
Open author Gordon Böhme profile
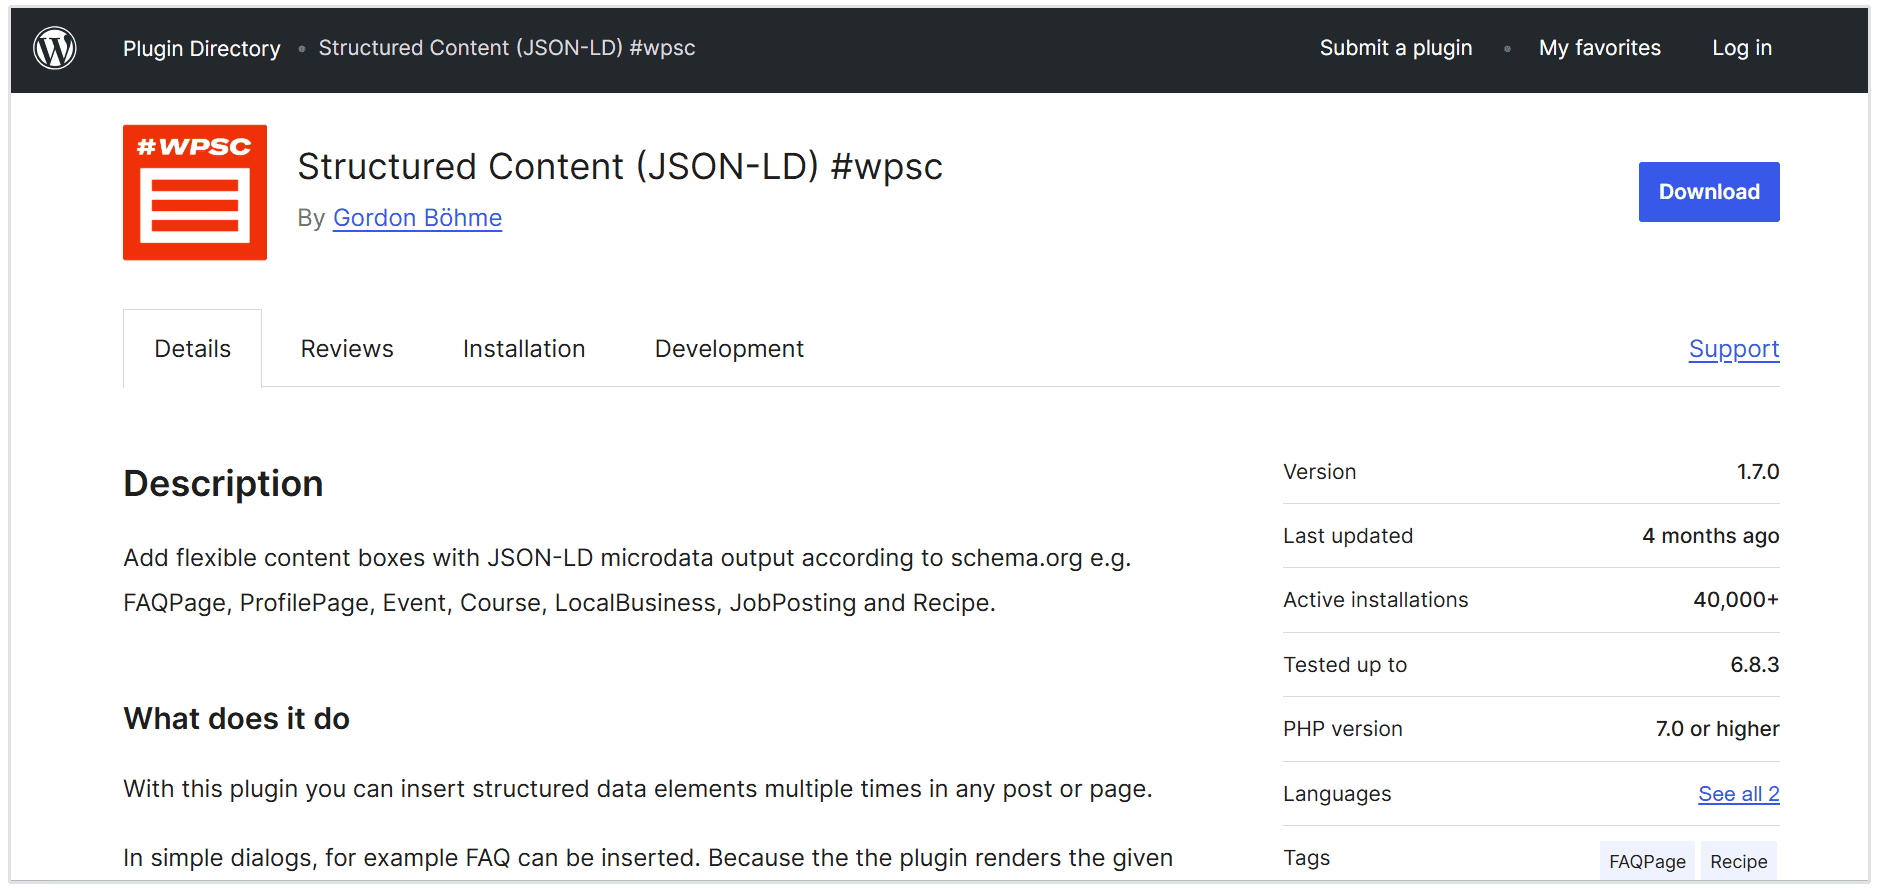pyautogui.click(x=417, y=218)
